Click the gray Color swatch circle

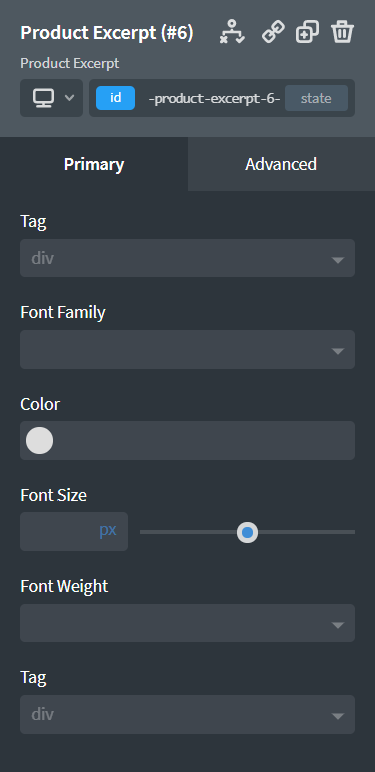click(x=39, y=440)
